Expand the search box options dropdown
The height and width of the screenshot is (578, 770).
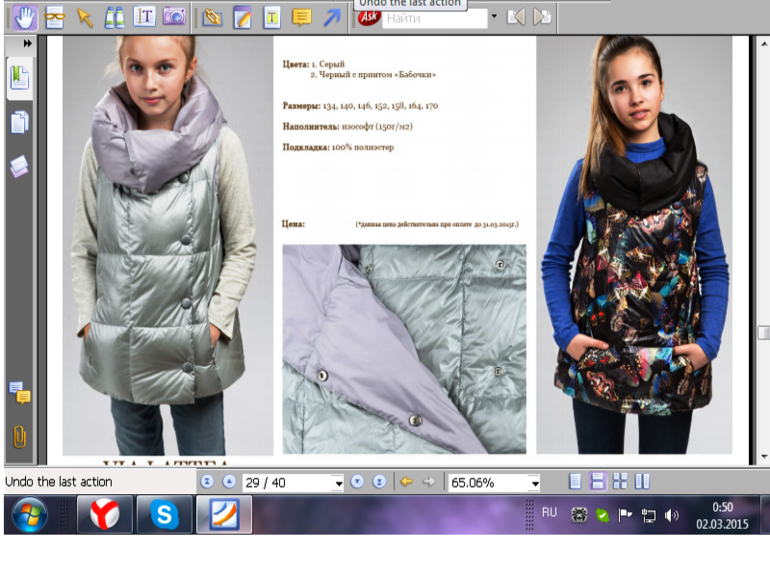click(x=495, y=18)
